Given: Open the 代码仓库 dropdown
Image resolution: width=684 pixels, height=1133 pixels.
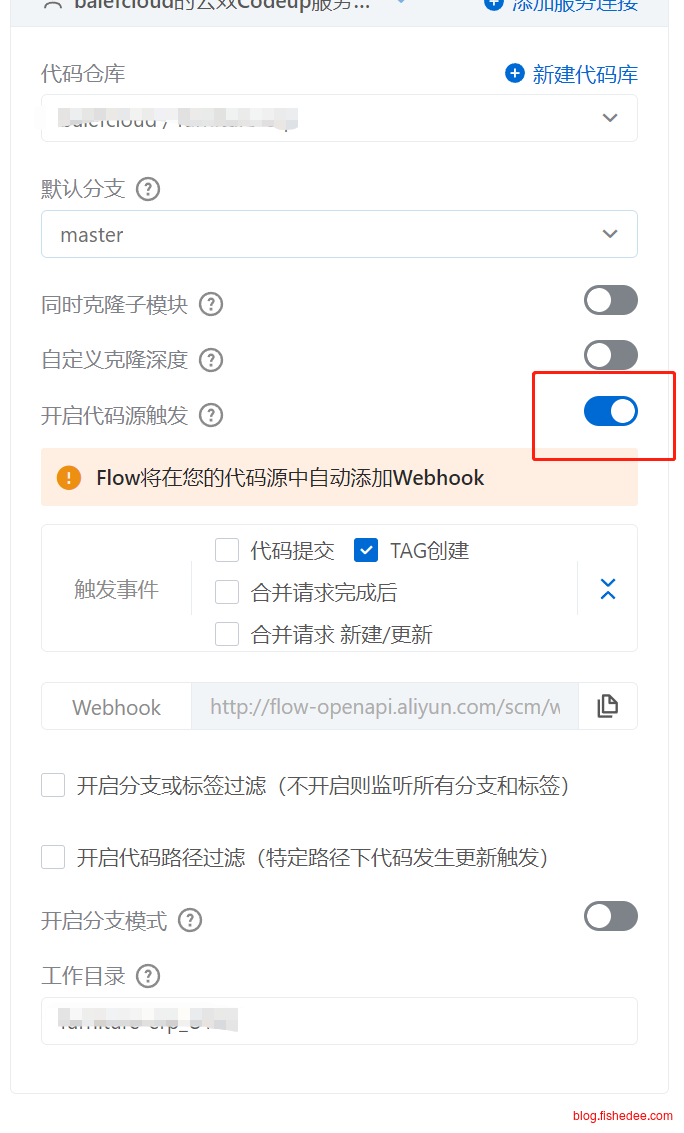Looking at the screenshot, I should point(339,118).
